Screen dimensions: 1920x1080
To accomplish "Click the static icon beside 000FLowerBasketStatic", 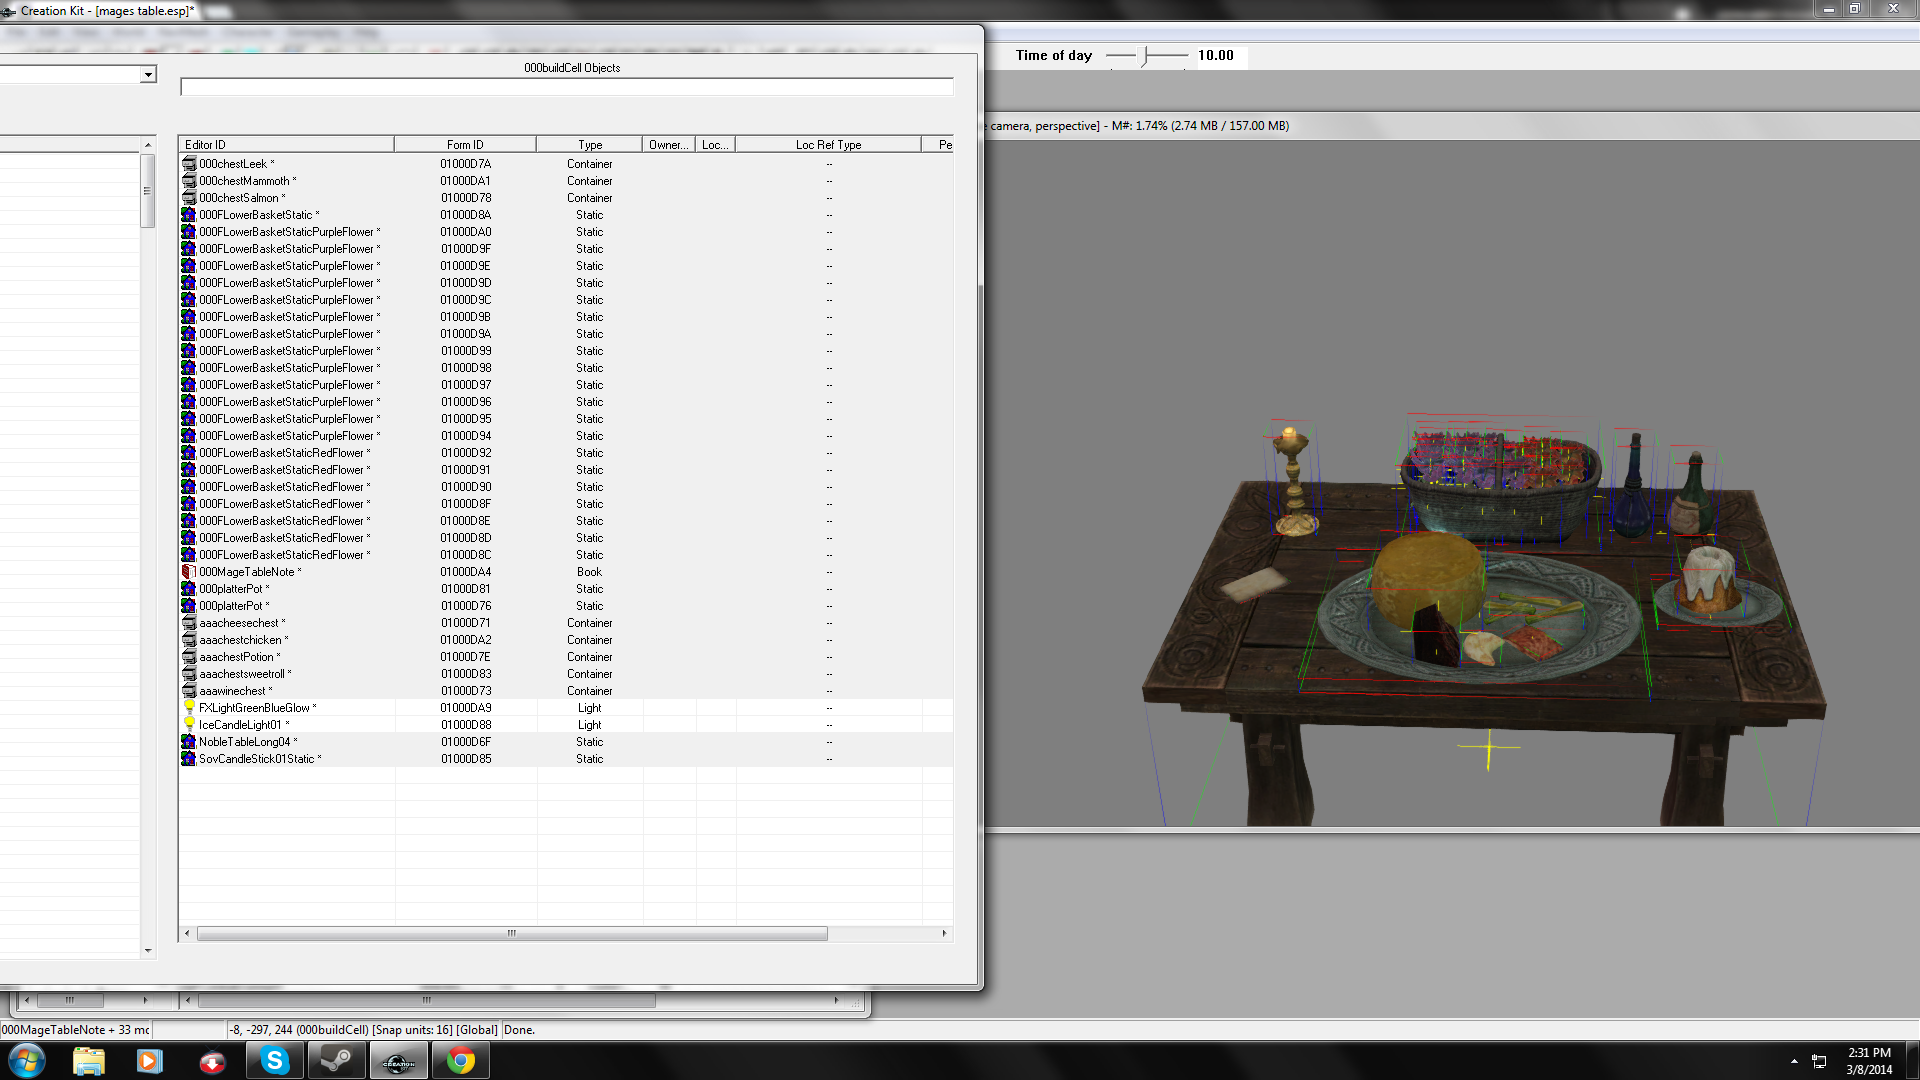I will click(189, 214).
